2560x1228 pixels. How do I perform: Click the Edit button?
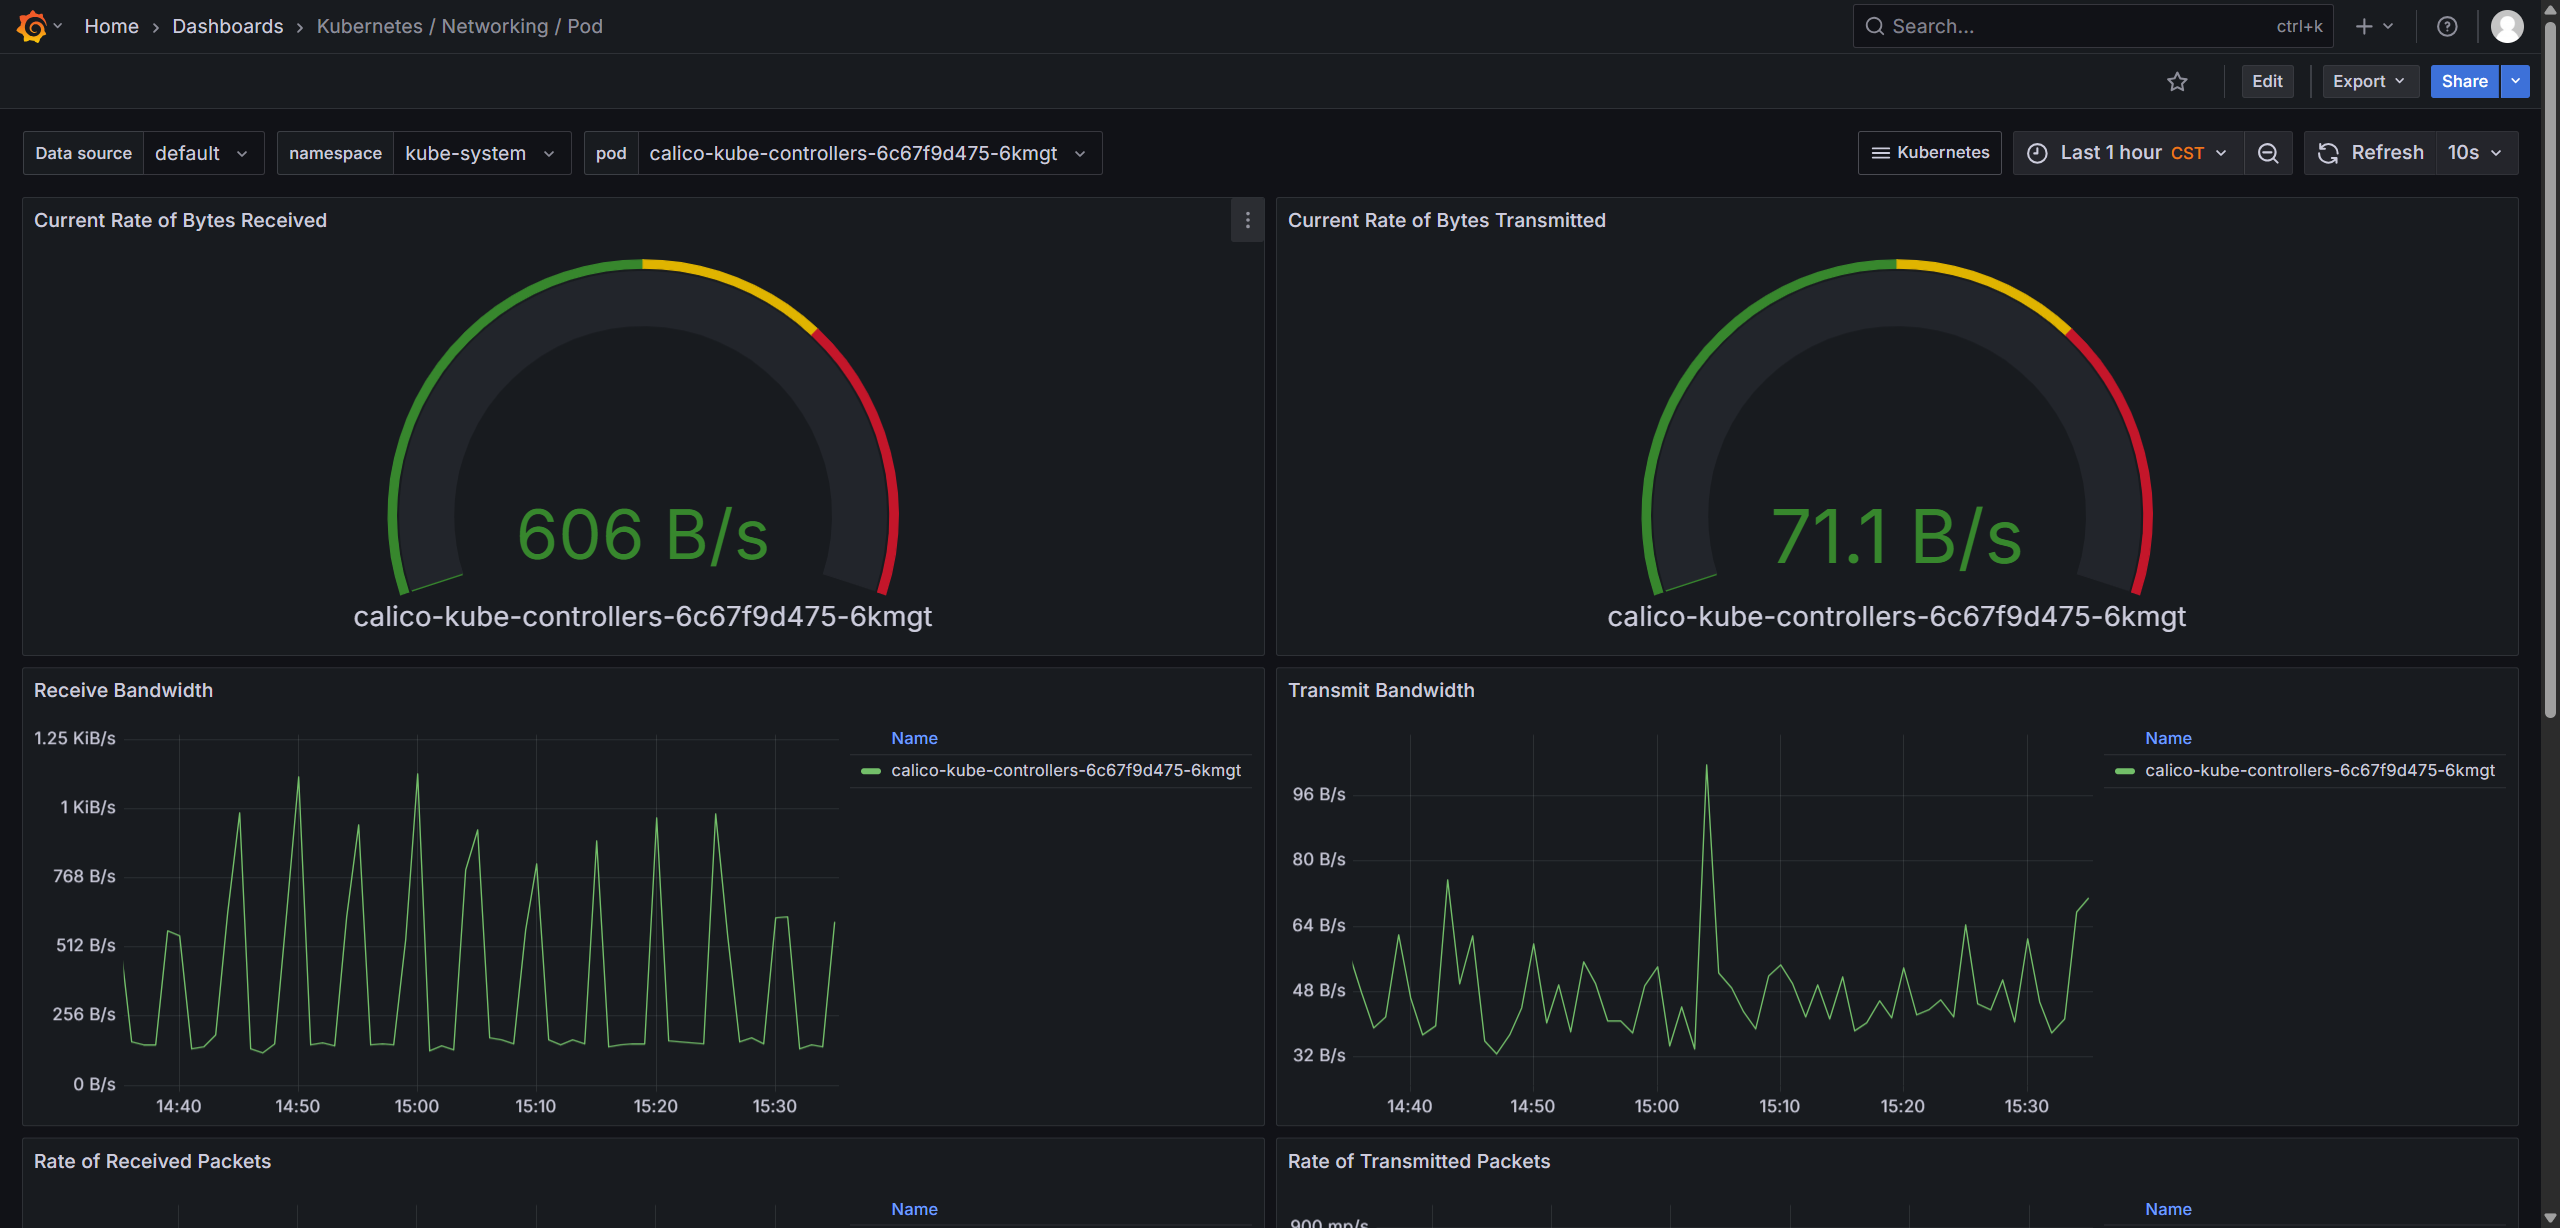pyautogui.click(x=2267, y=82)
